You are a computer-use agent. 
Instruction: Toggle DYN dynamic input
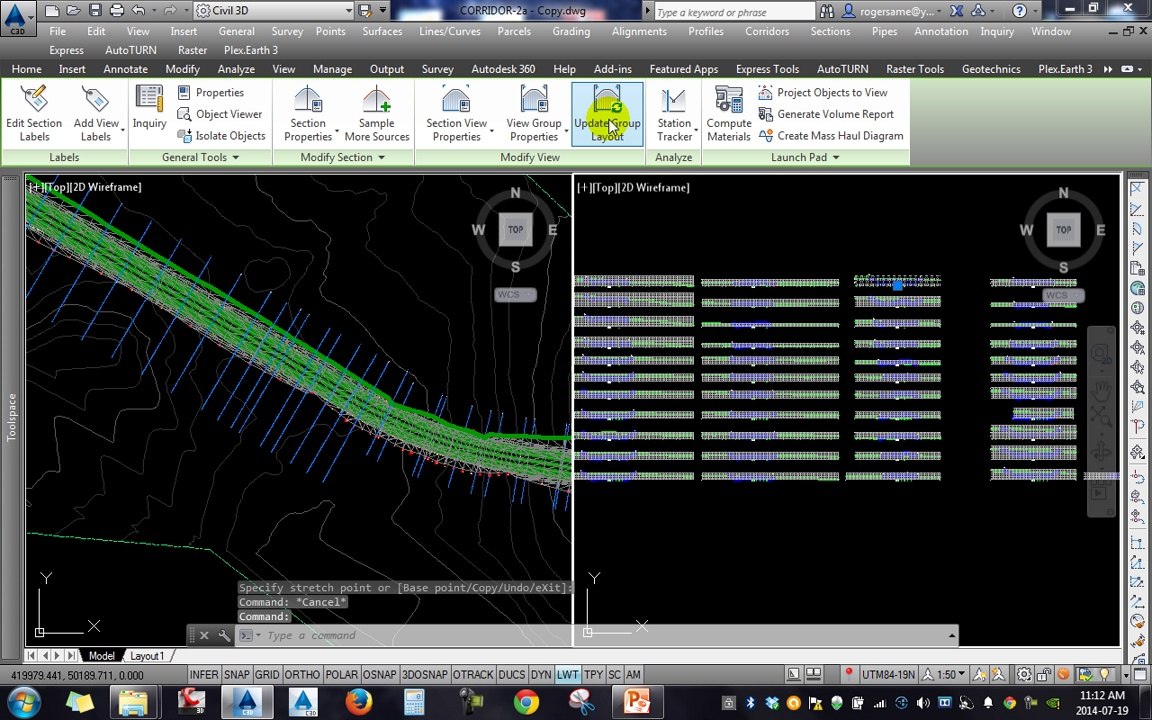click(541, 674)
